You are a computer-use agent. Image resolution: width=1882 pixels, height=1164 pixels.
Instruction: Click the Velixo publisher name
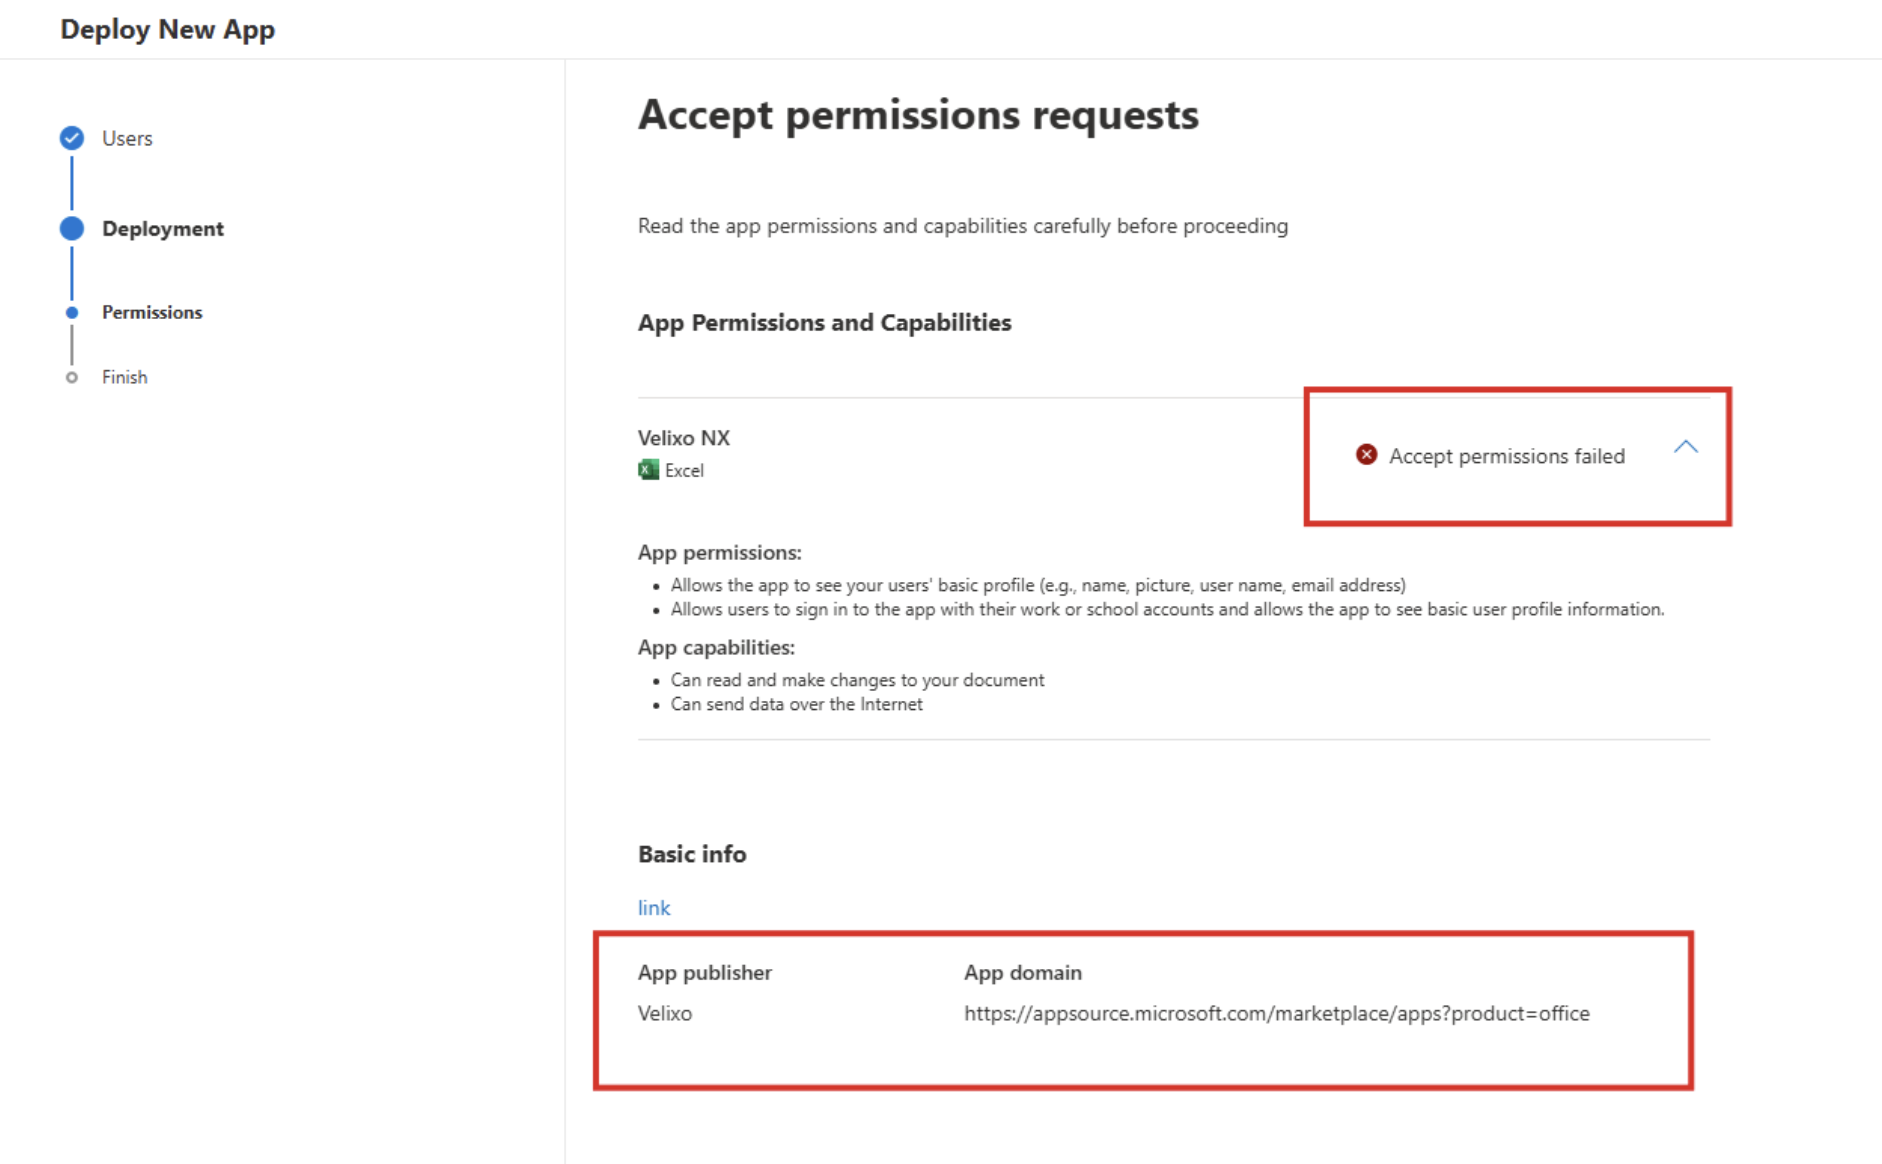tap(665, 1014)
